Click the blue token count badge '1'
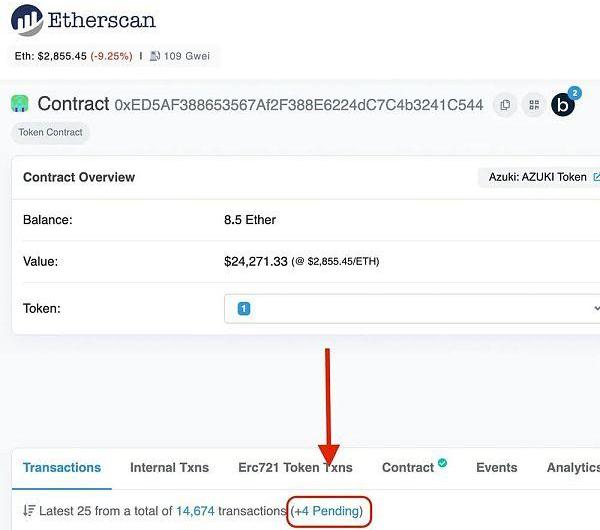The image size is (600, 530). click(244, 308)
